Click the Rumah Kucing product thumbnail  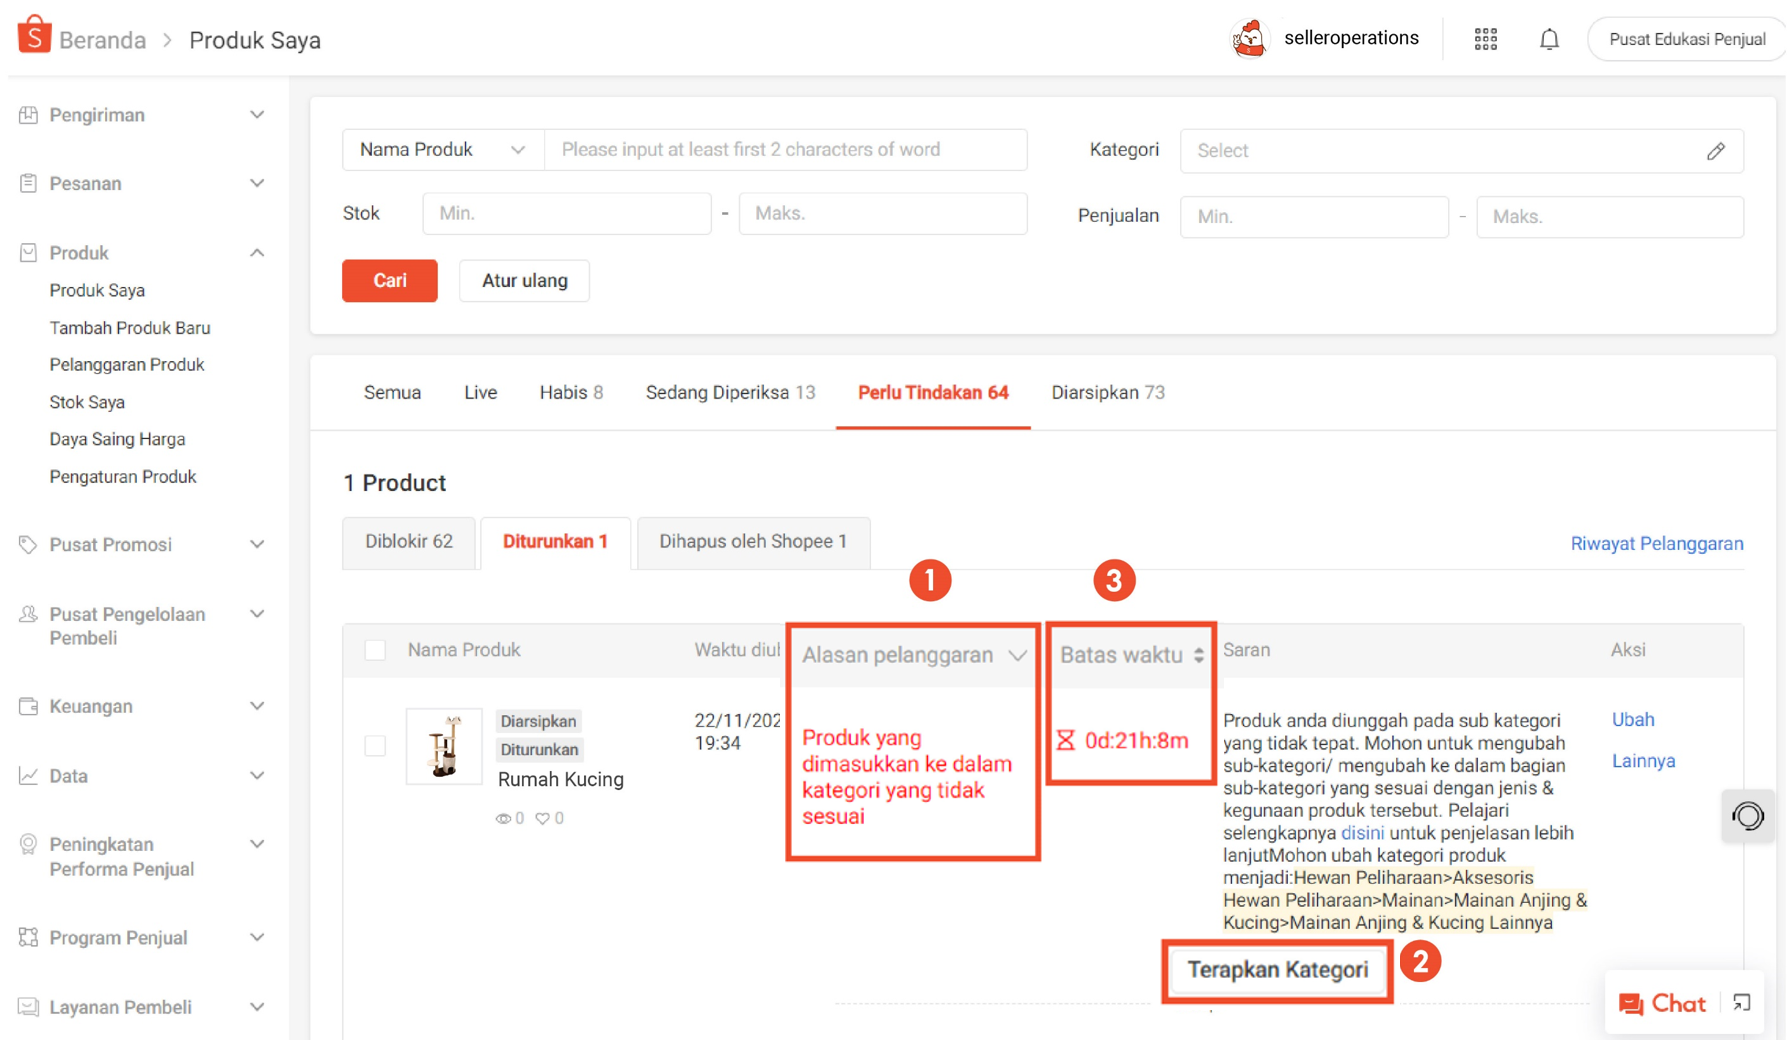(x=444, y=747)
